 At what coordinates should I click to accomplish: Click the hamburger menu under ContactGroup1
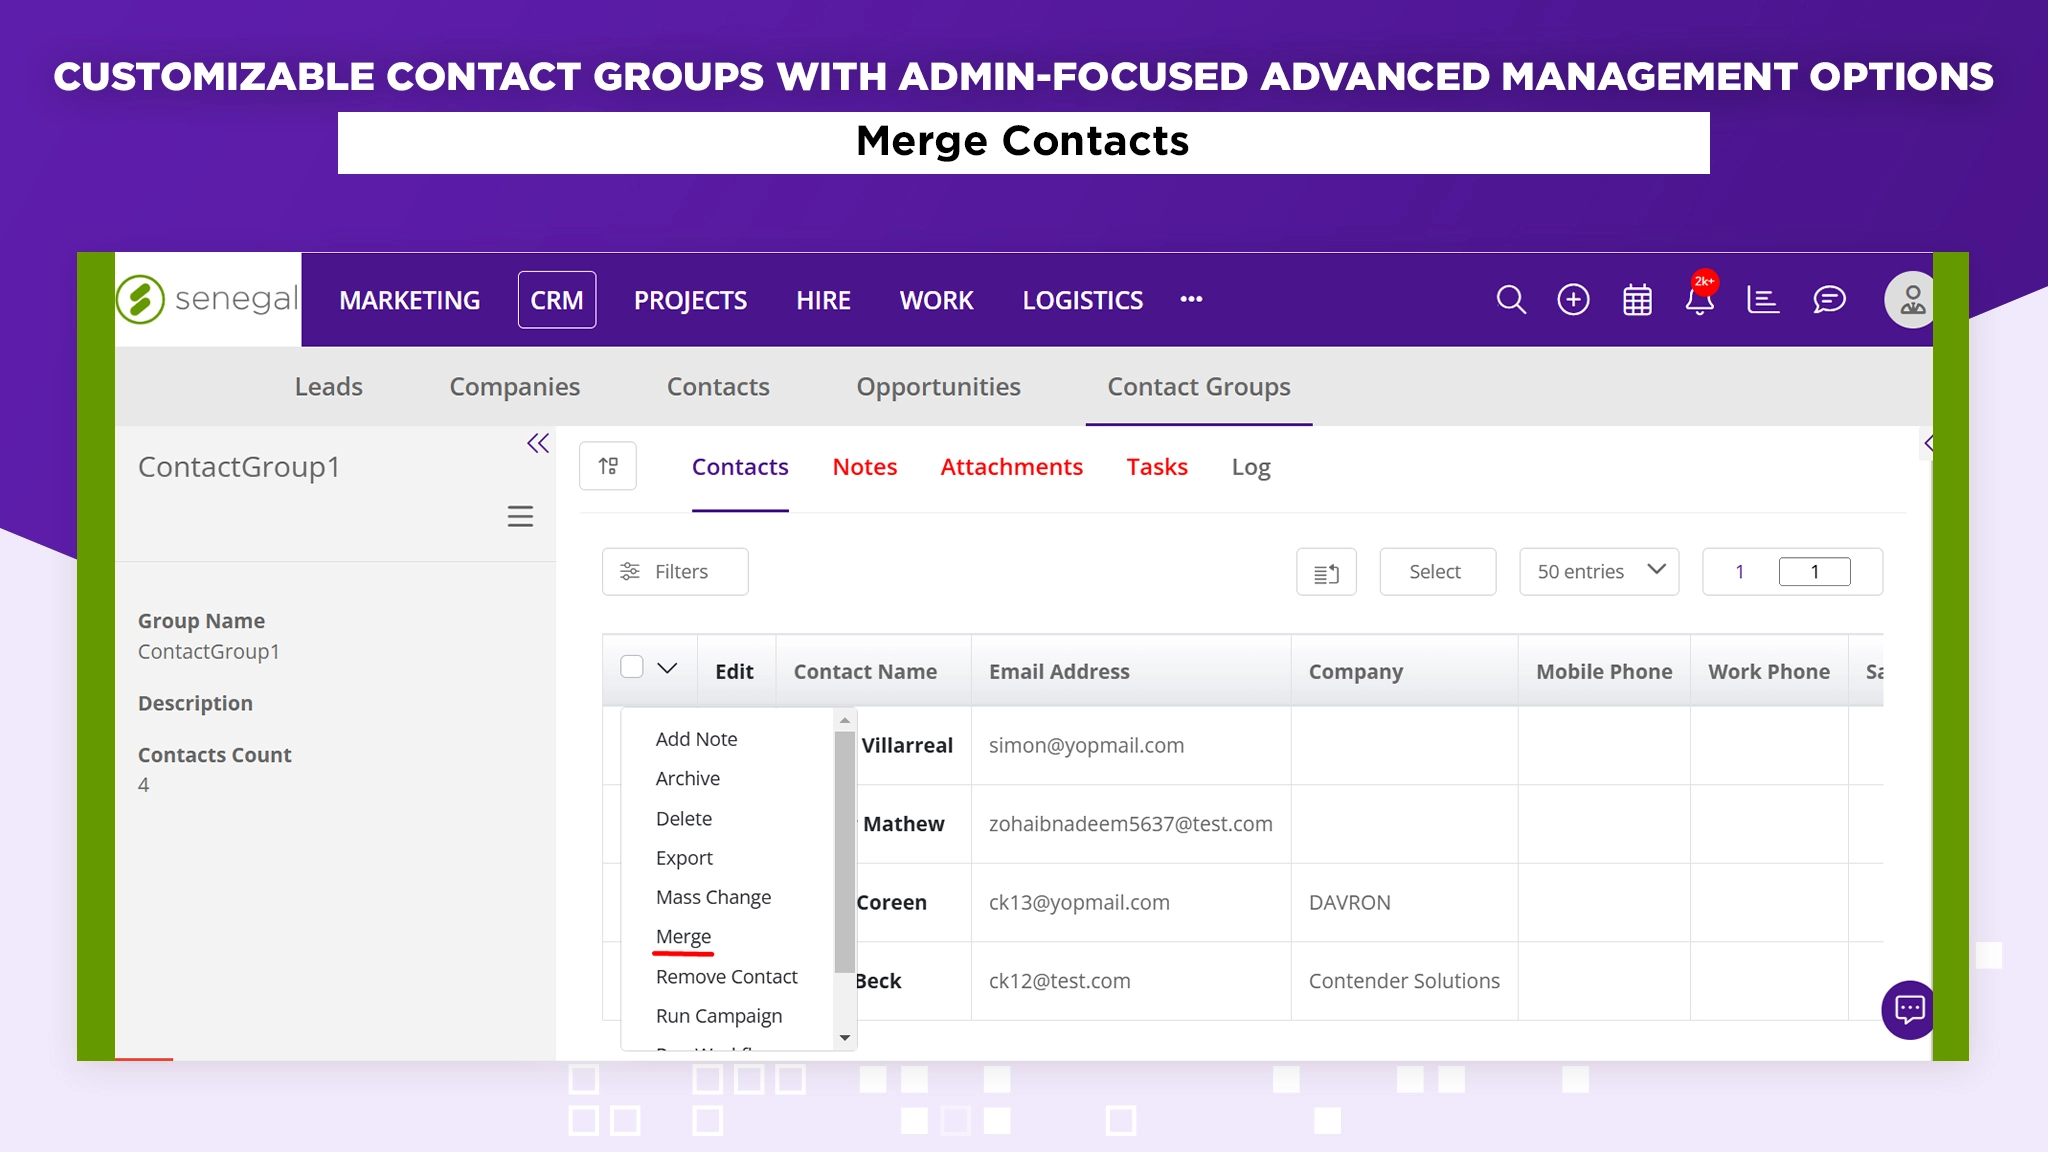coord(520,516)
